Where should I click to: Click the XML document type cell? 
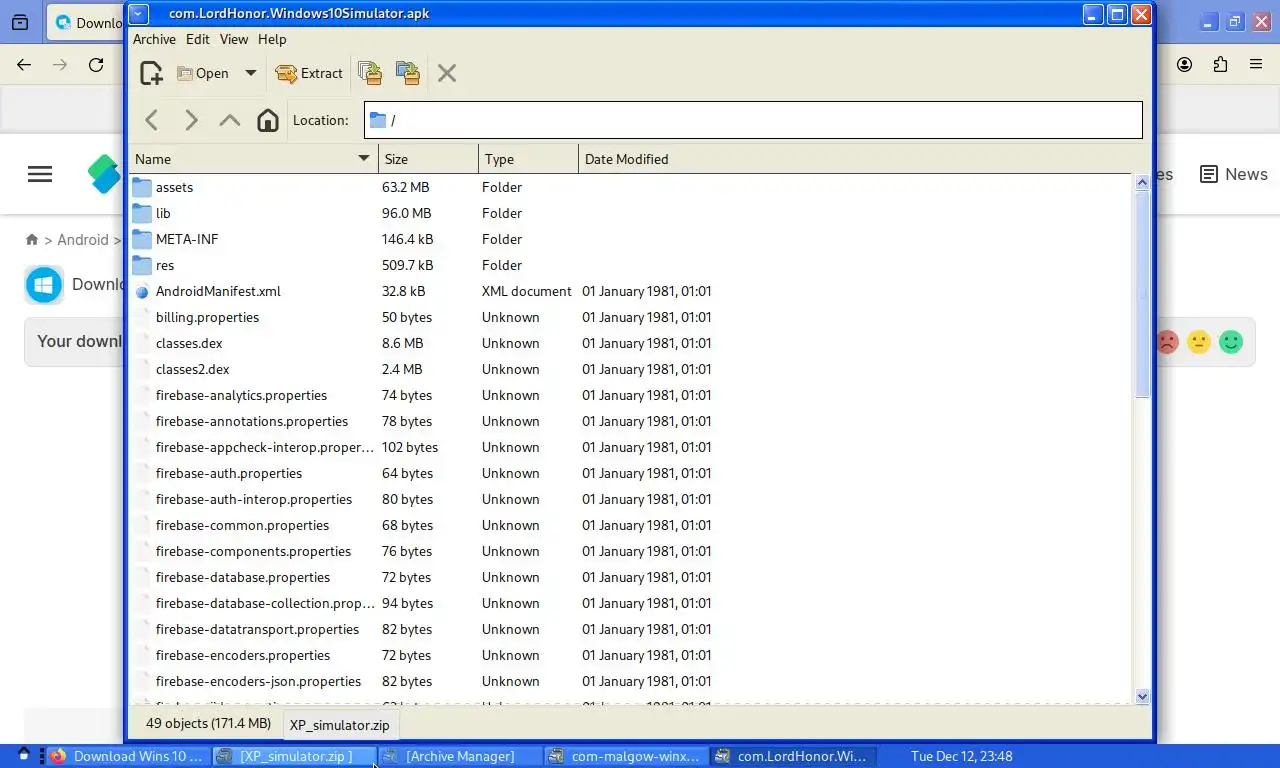pyautogui.click(x=526, y=291)
